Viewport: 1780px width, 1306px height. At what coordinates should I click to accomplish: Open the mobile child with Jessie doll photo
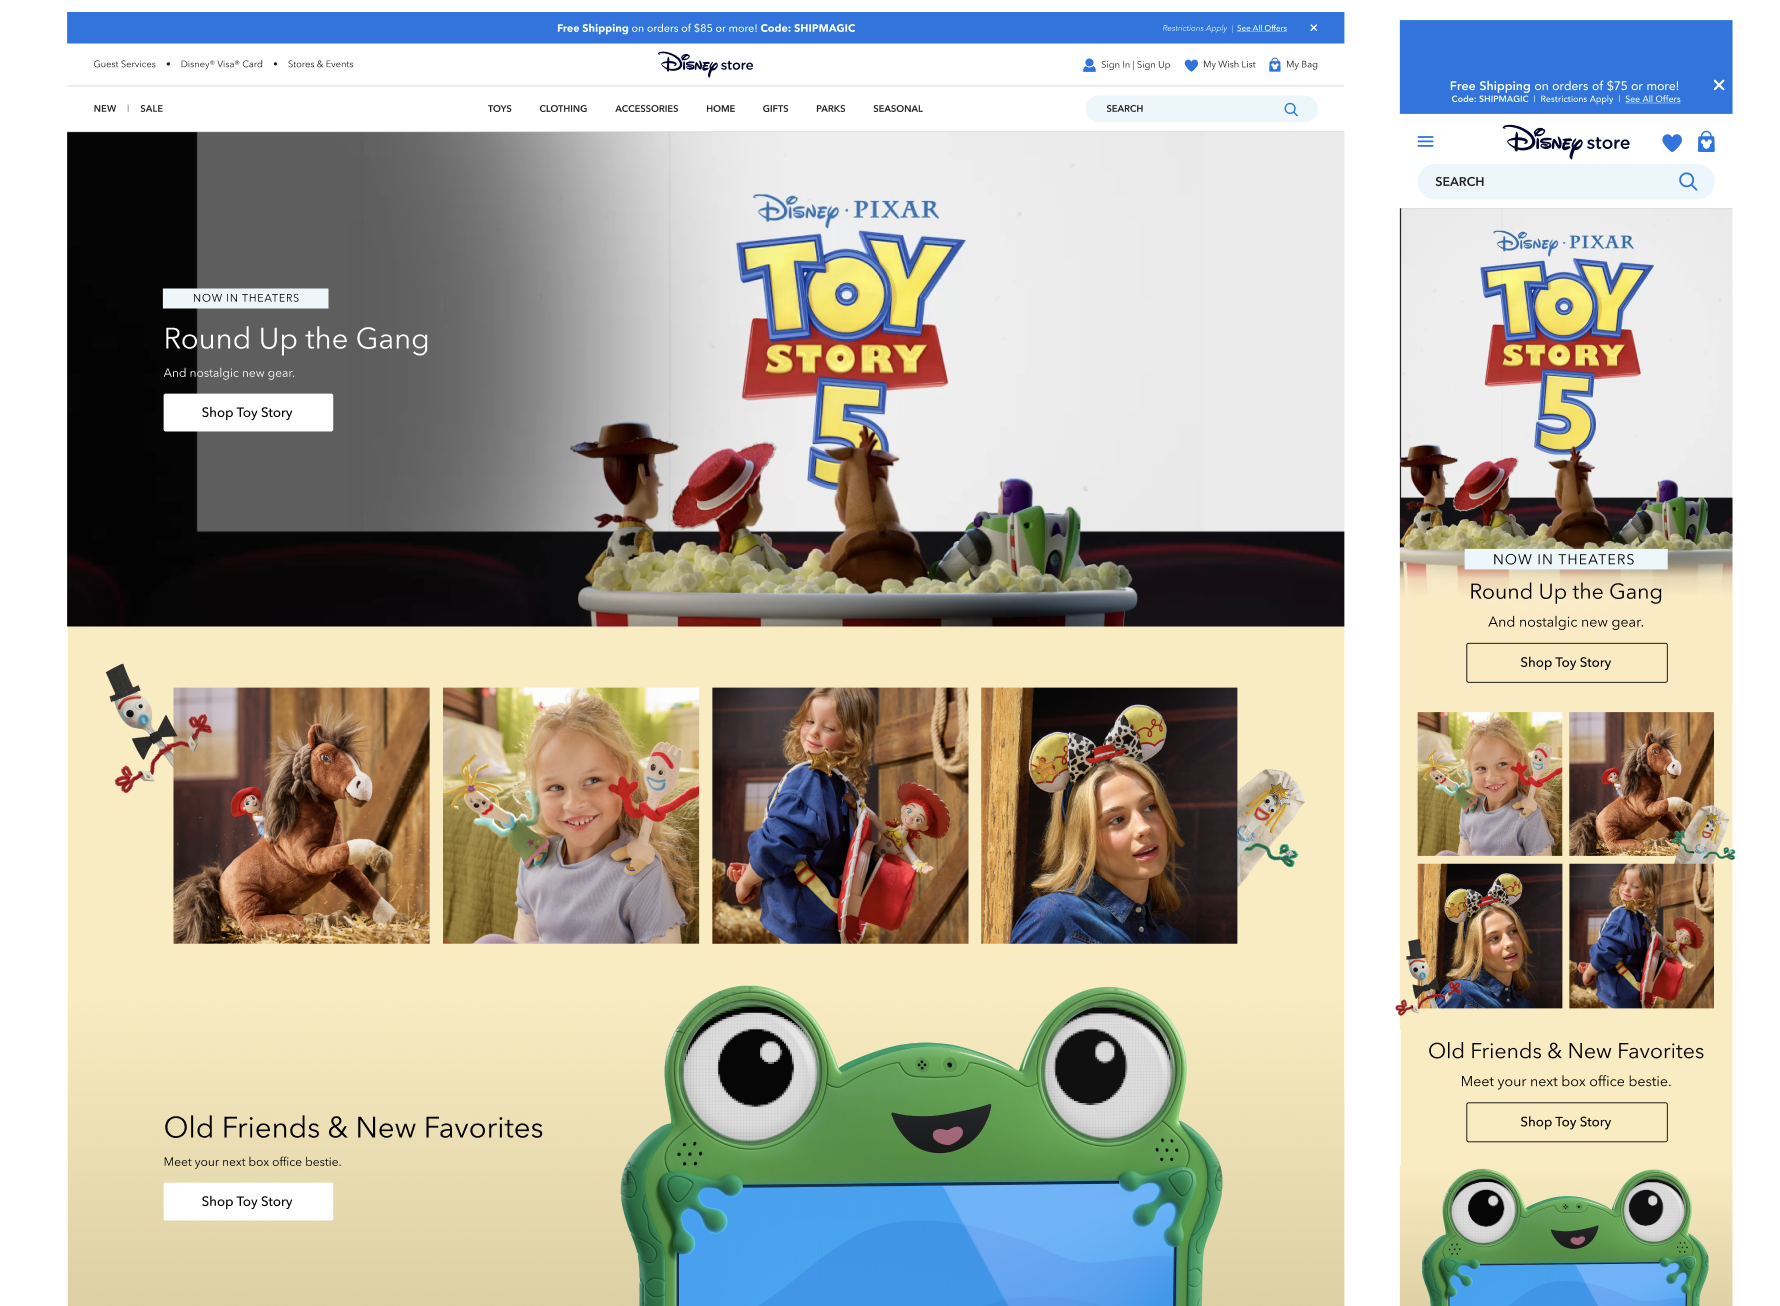click(x=1642, y=936)
